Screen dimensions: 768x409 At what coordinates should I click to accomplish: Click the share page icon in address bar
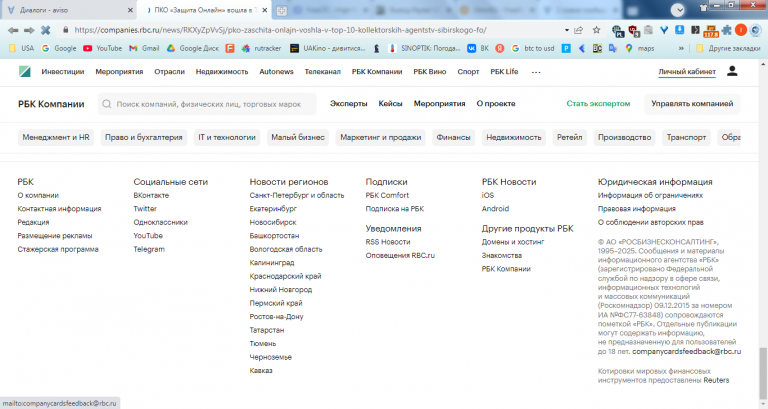[x=578, y=30]
